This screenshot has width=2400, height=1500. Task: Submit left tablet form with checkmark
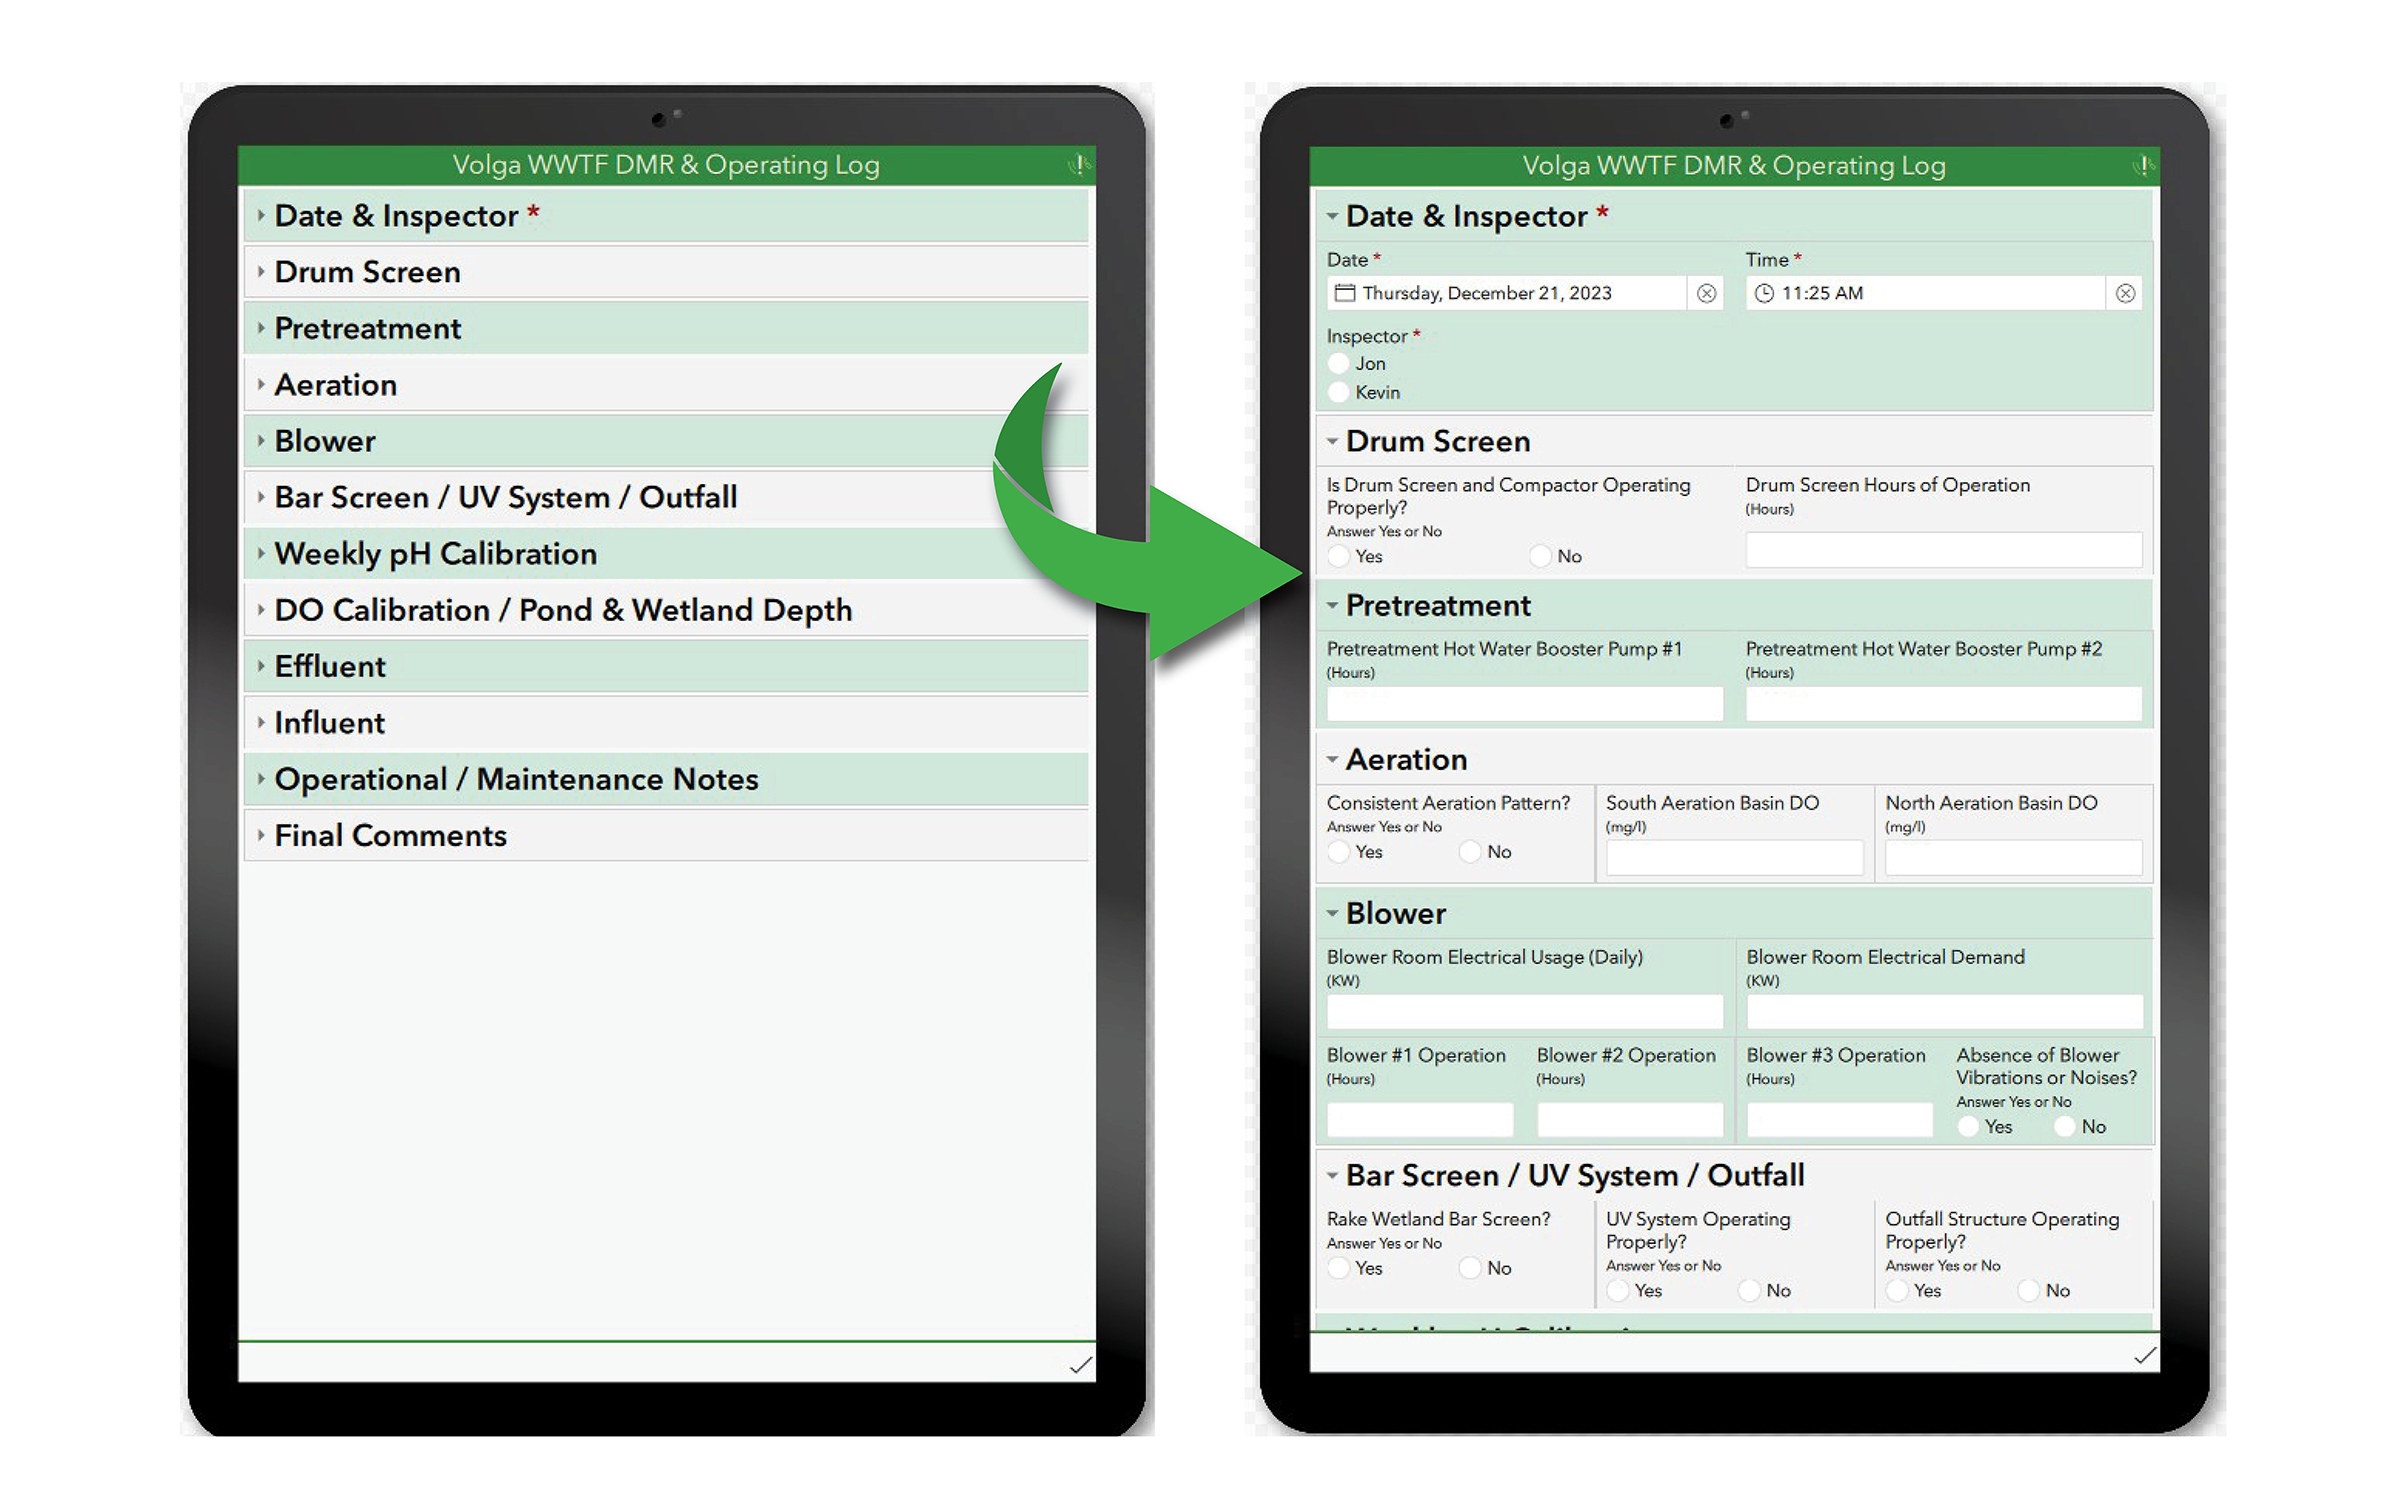click(1080, 1365)
